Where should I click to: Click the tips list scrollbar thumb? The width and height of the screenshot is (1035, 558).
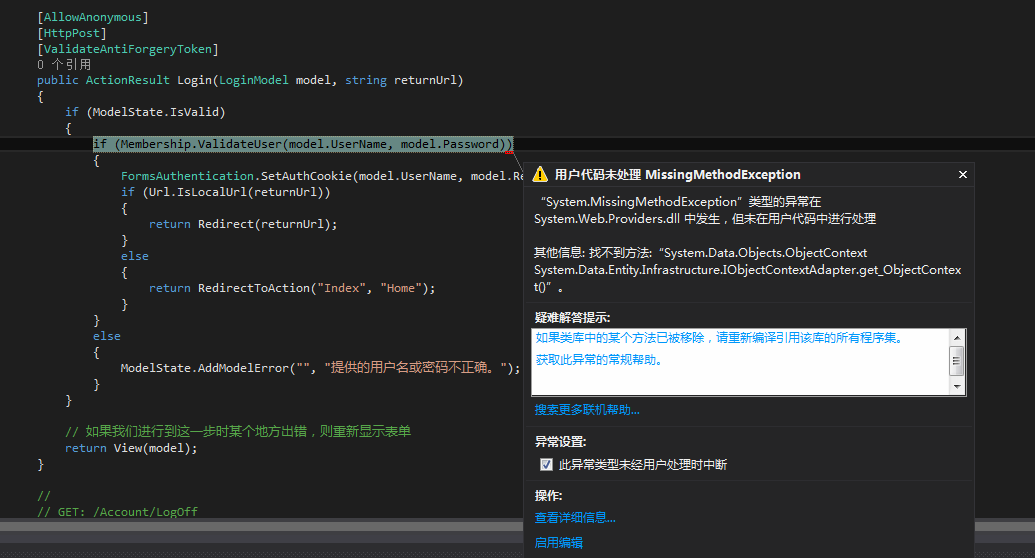coord(956,361)
